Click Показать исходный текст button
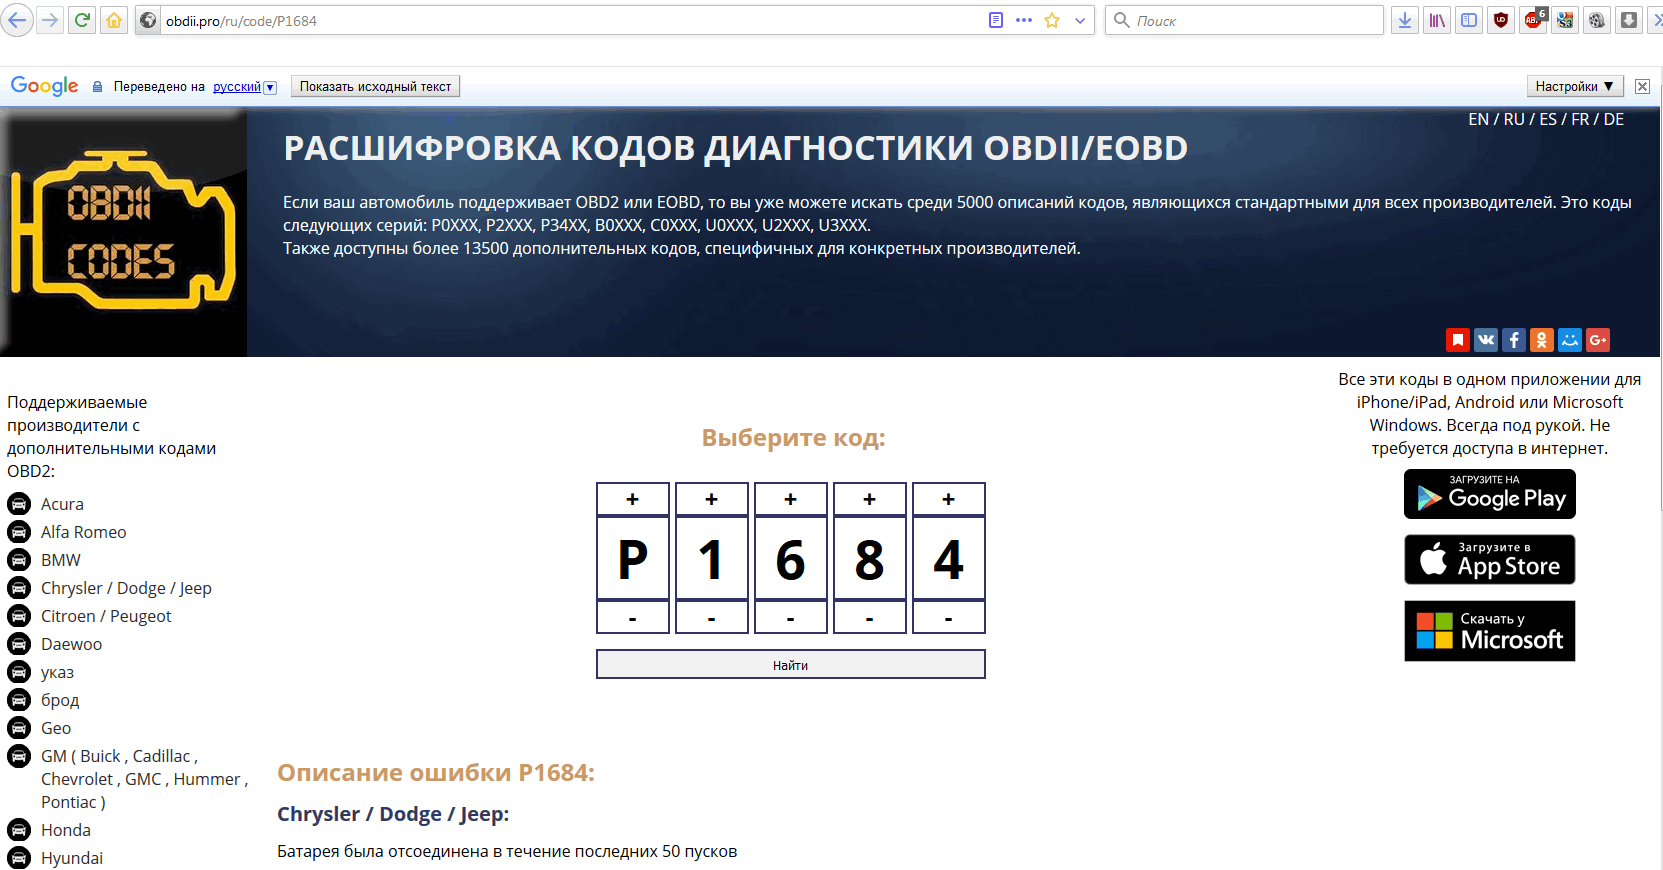This screenshot has height=870, width=1663. coord(375,87)
